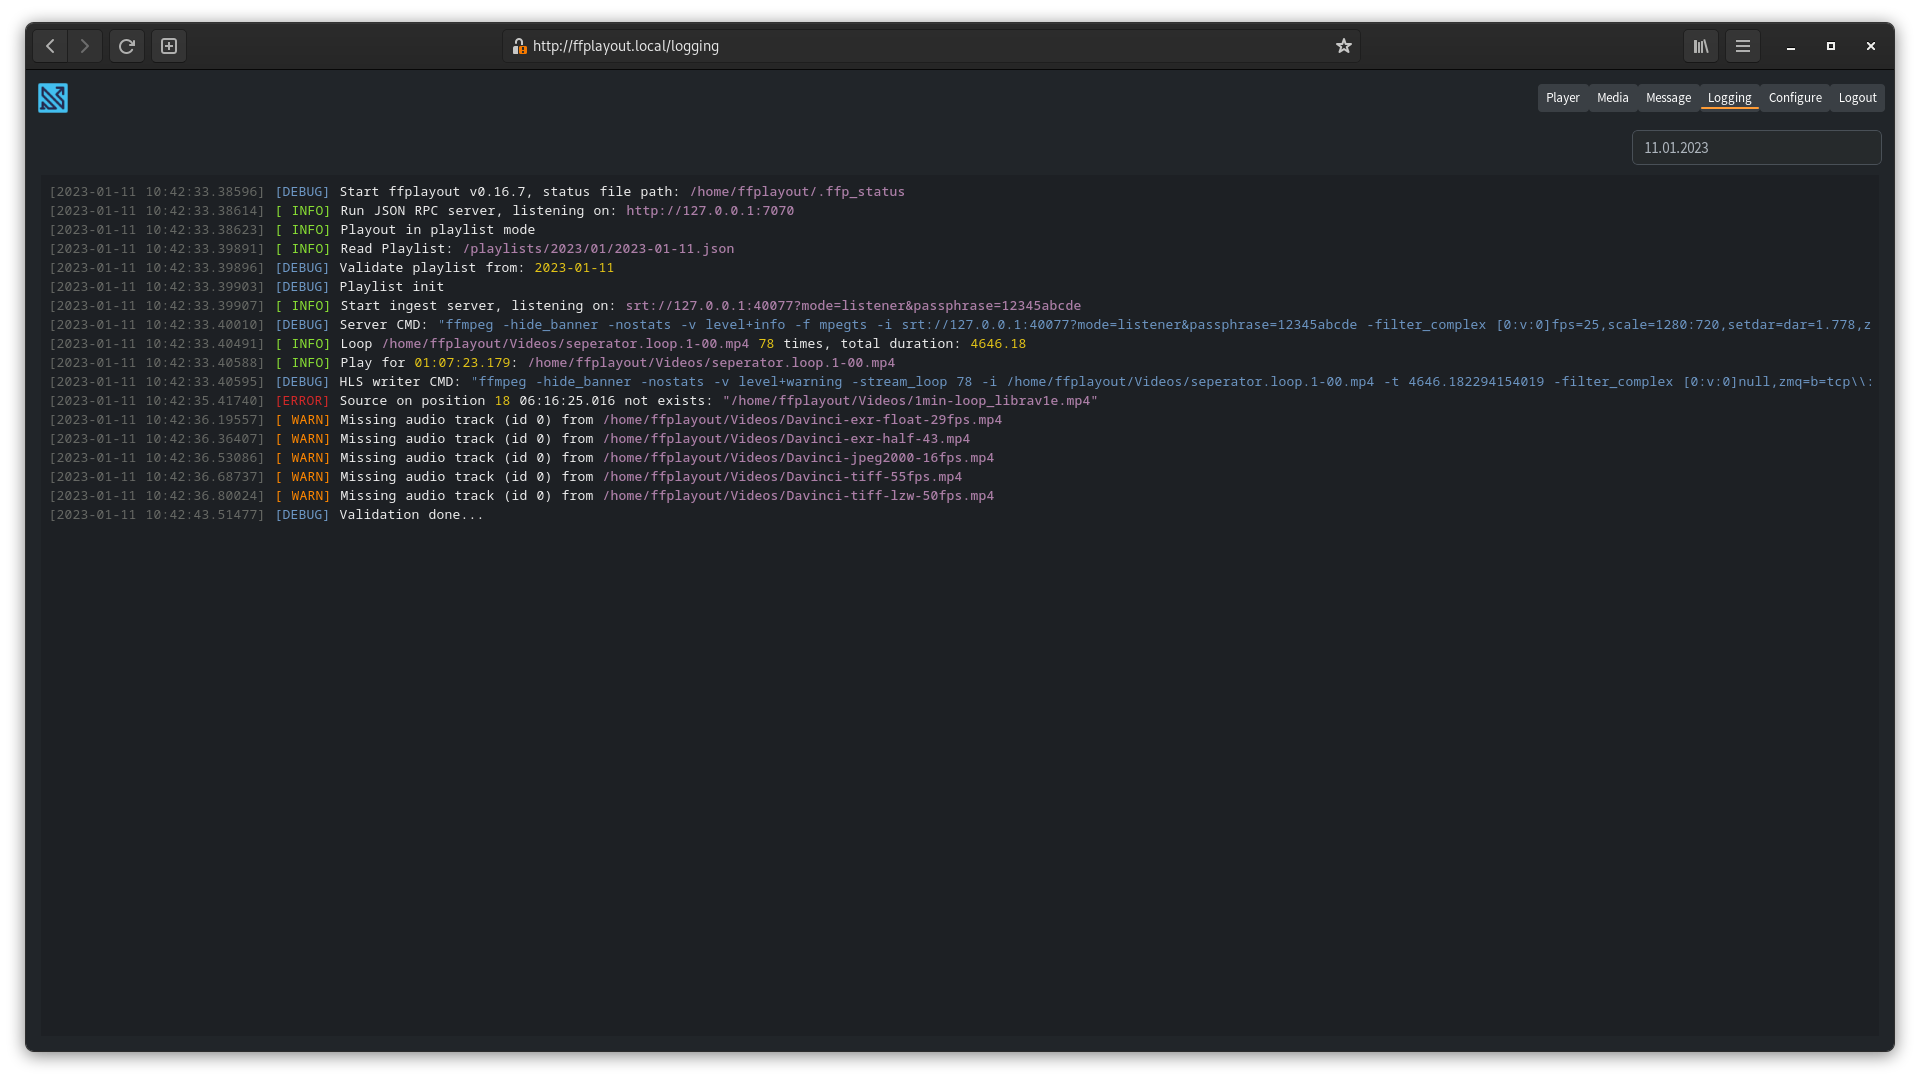Open a new tab with the plus icon
This screenshot has width=1920, height=1080.
click(x=169, y=46)
